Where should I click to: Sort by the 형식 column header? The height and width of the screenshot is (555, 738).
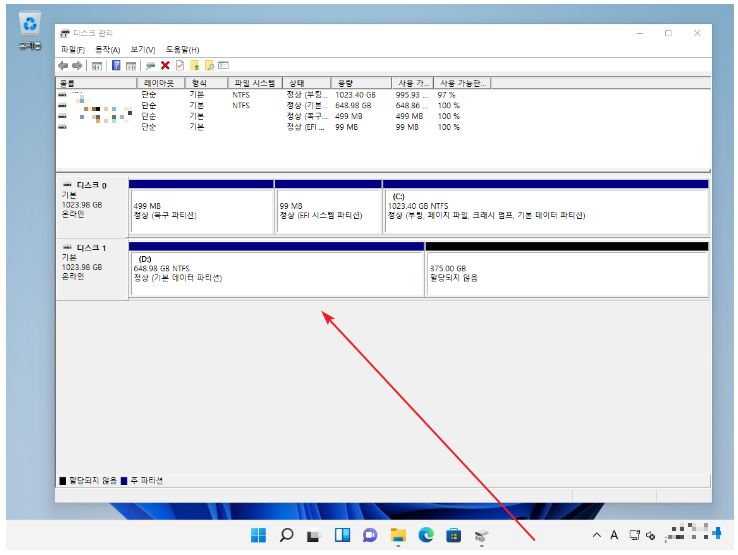tap(206, 83)
